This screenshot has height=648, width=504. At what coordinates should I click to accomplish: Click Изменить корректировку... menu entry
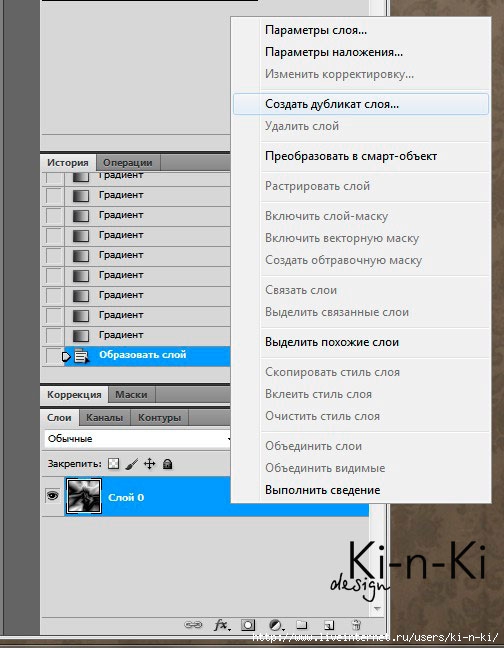click(361, 74)
